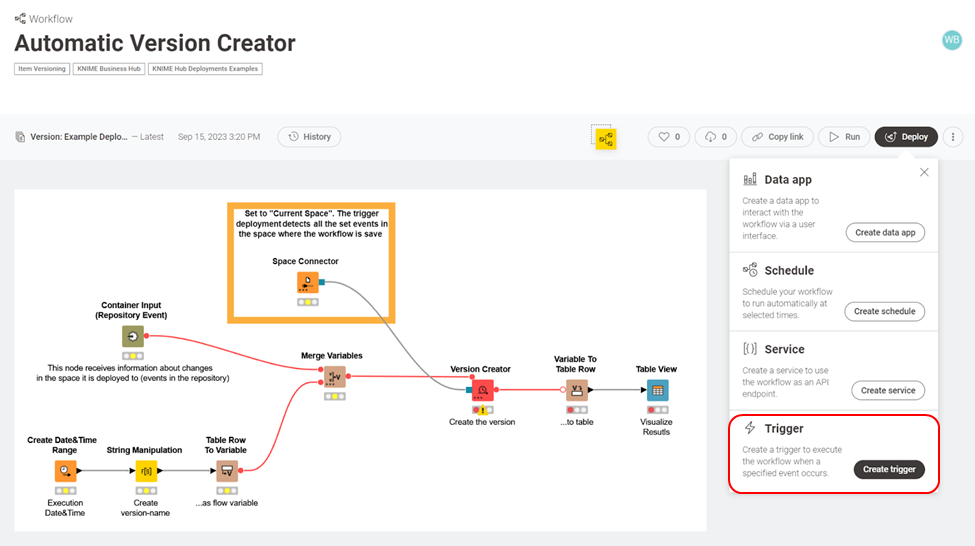Screen dimensions: 975x546
Task: Open the KNIME Hub Deployments Examples tag
Action: point(205,69)
